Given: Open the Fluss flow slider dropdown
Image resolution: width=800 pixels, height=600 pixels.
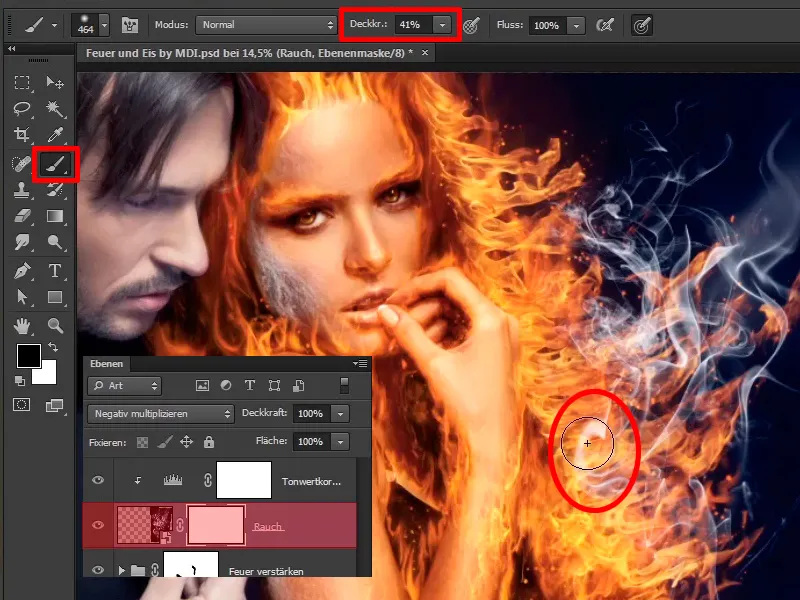Looking at the screenshot, I should 576,25.
